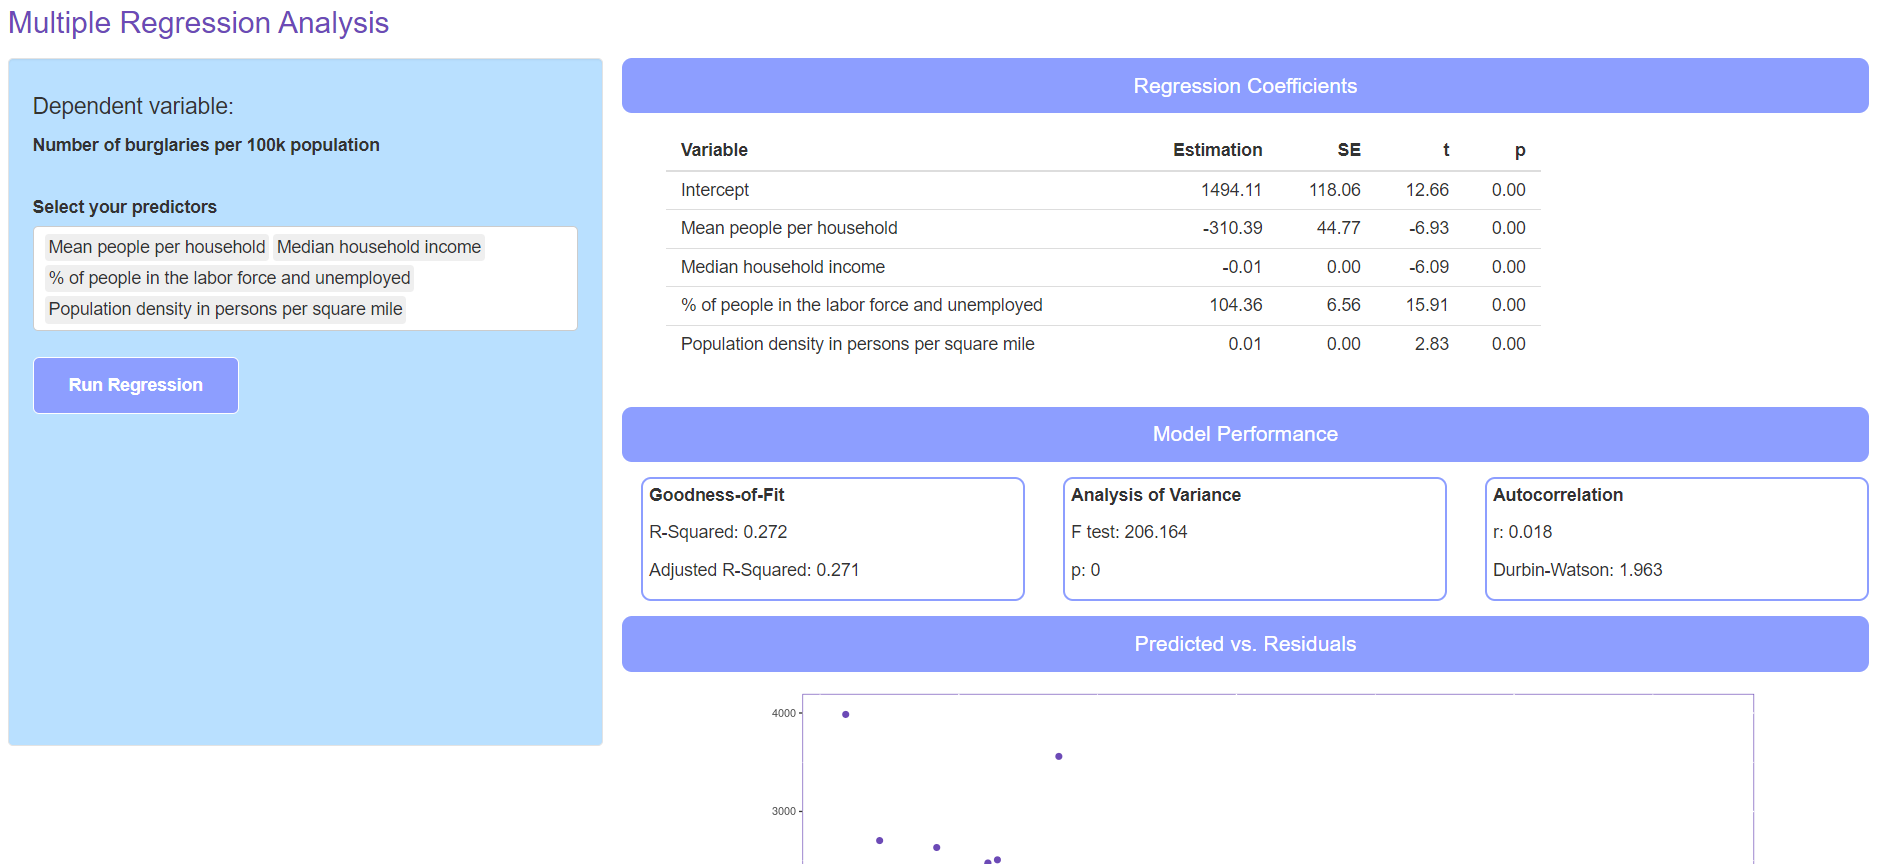Select the 'Median household income' predictor tag
Screen dimensions: 1880x864
click(378, 247)
